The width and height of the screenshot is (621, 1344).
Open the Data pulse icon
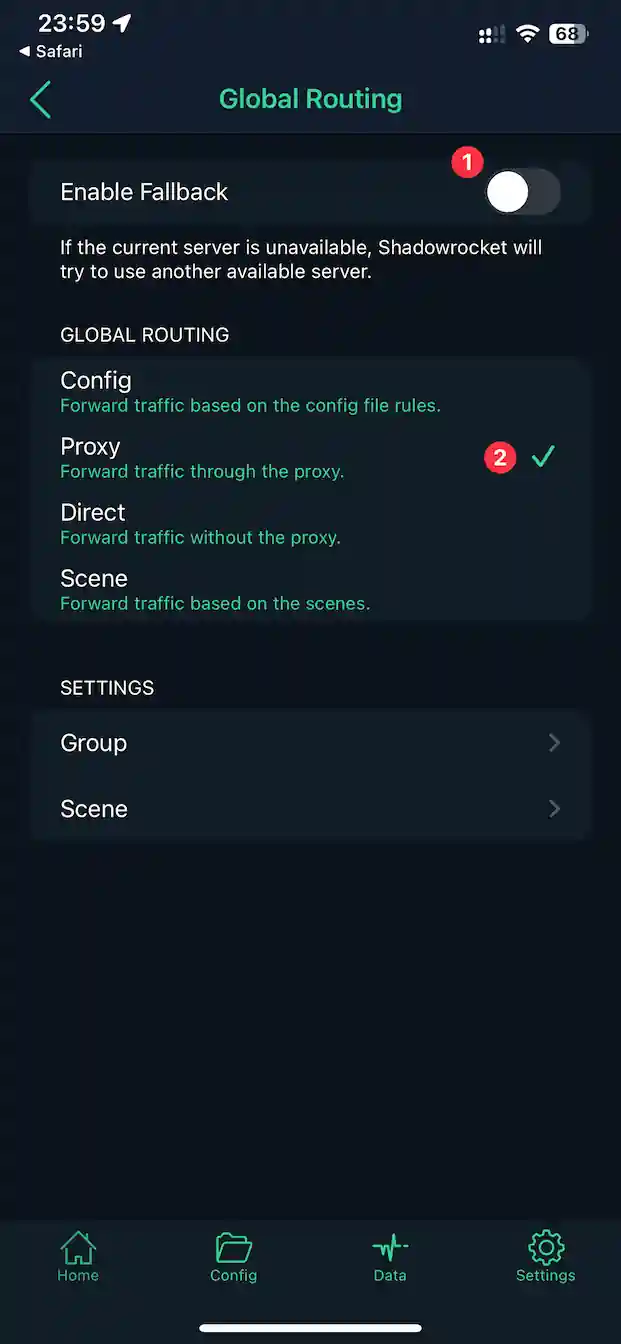click(390, 1248)
